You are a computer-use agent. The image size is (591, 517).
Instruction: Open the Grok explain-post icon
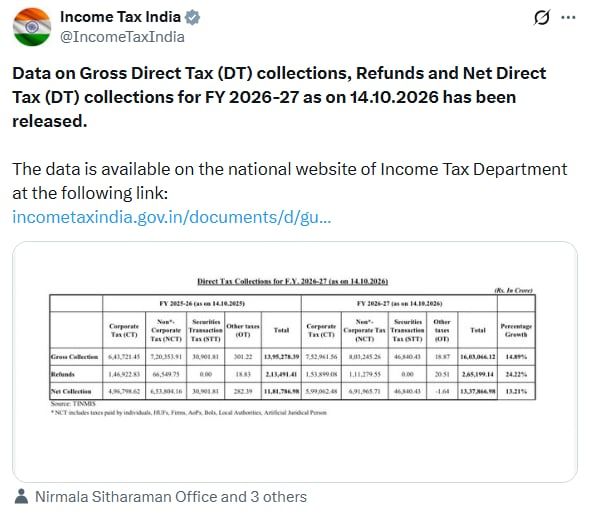click(542, 17)
